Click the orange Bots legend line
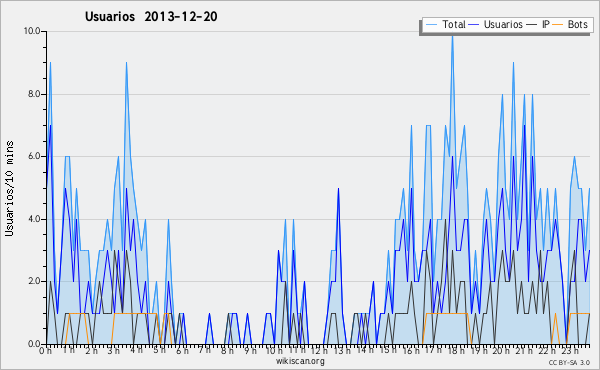The height and width of the screenshot is (370, 600). tap(559, 25)
